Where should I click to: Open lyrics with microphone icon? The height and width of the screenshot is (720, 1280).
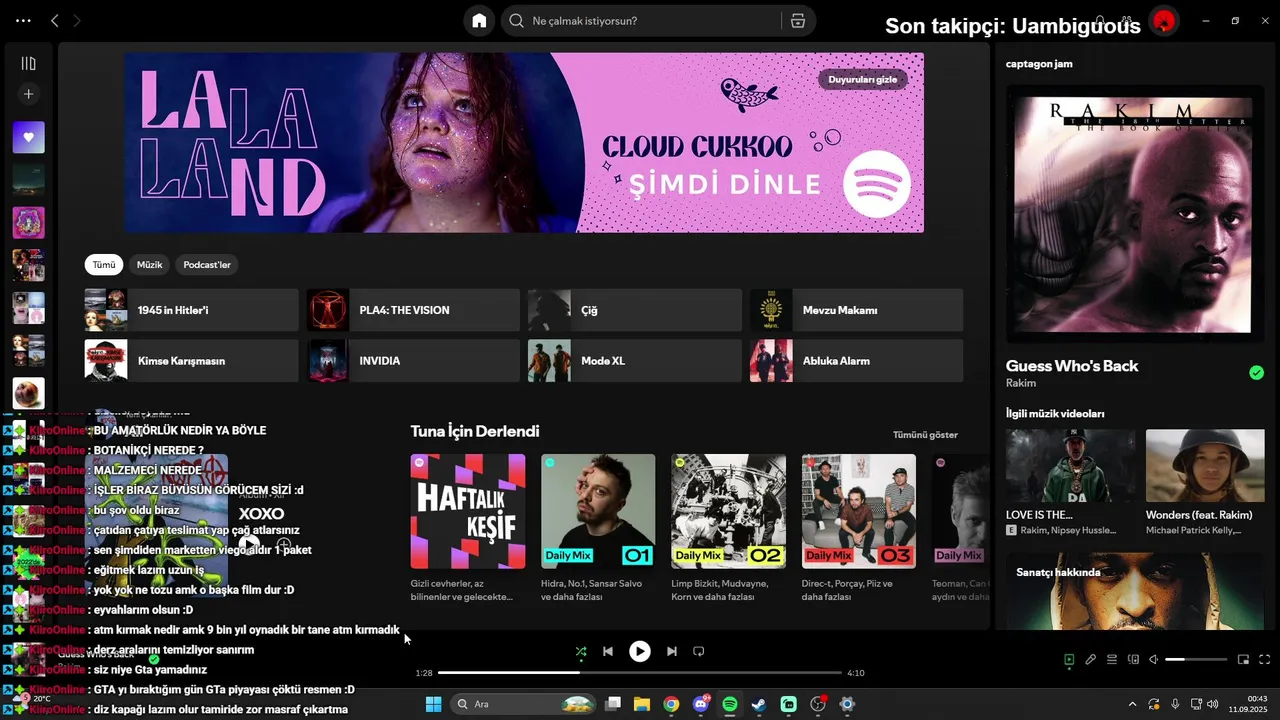pos(1091,659)
